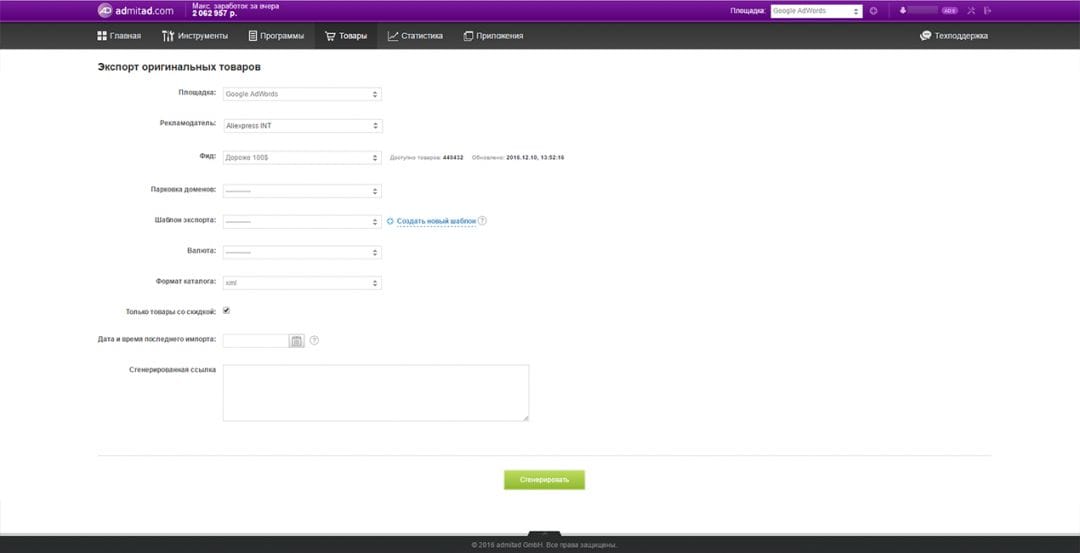Click the Только товары со скидкой label
This screenshot has width=1080, height=553.
click(171, 311)
